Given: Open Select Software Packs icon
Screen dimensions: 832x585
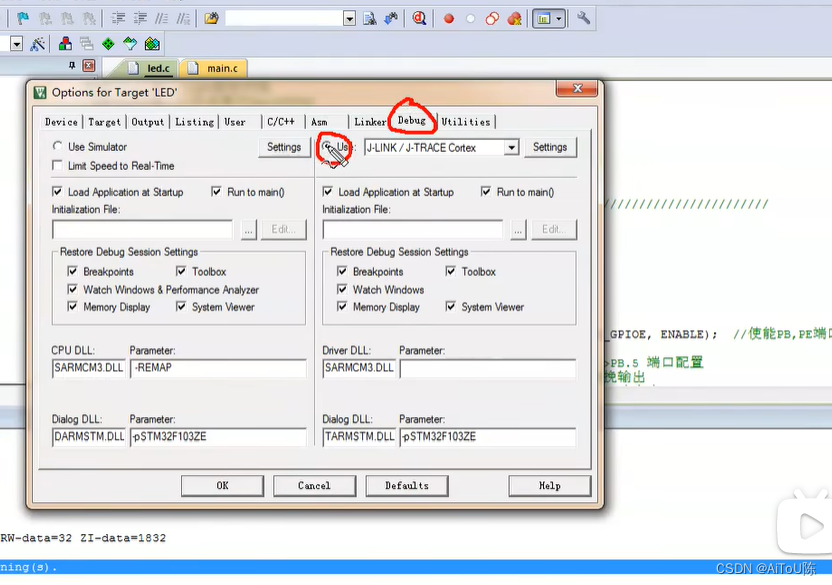Looking at the screenshot, I should point(130,44).
